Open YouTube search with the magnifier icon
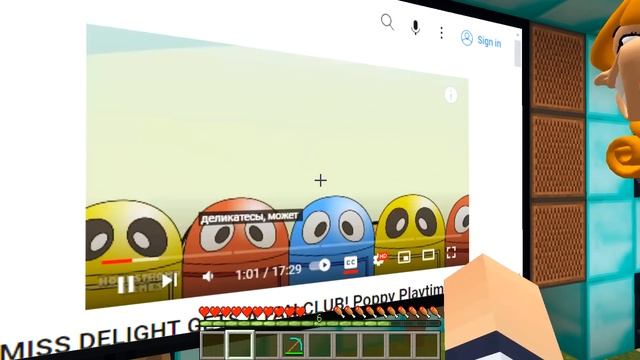Screen dimensions: 640x360 point(387,22)
